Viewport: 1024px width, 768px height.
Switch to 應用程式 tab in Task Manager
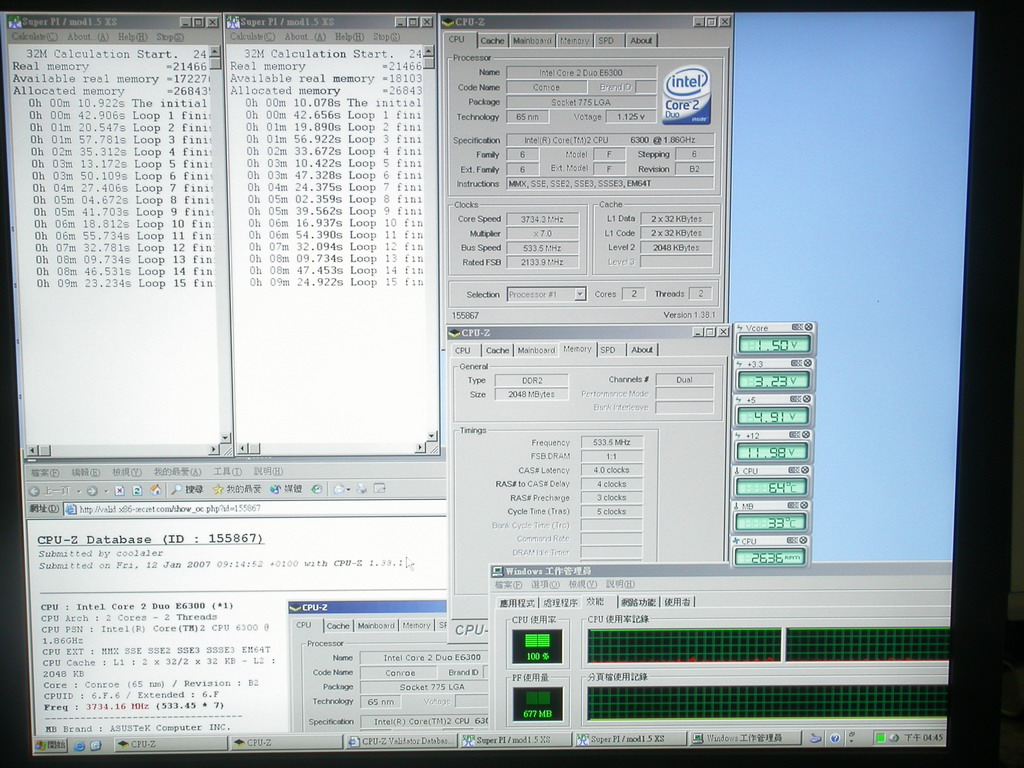(517, 603)
